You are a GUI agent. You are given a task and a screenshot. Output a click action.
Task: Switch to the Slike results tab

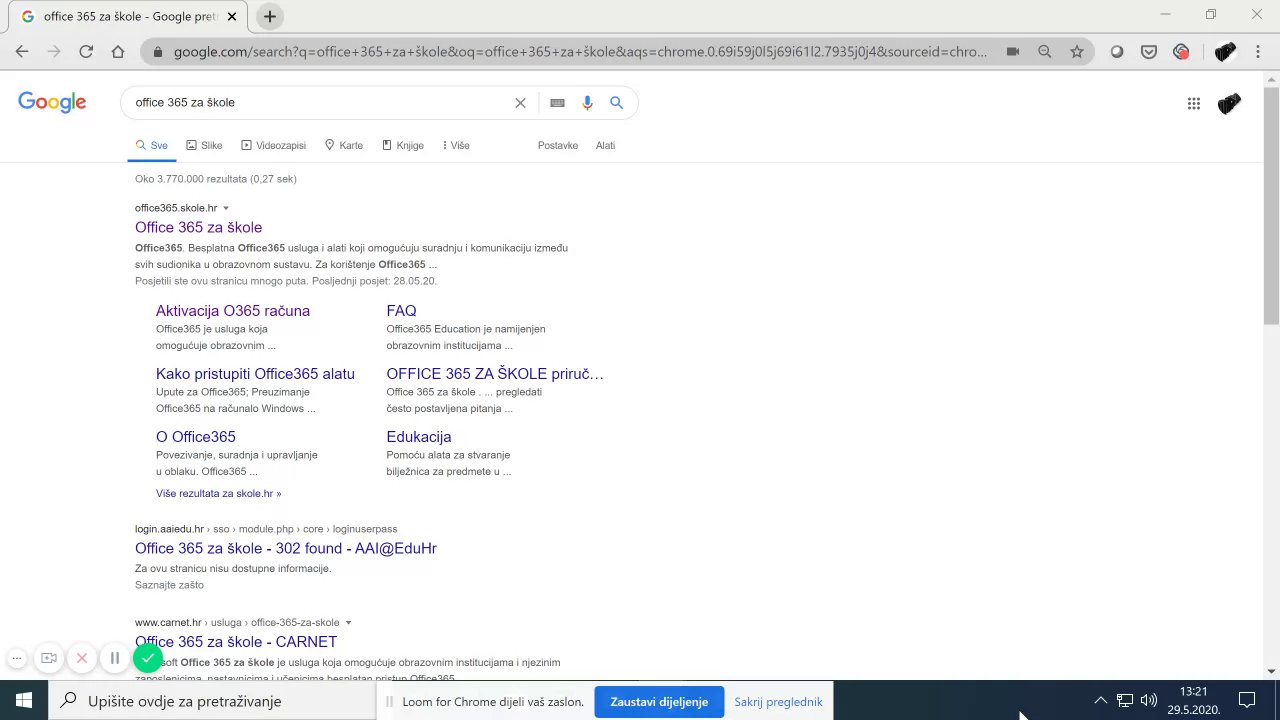pyautogui.click(x=204, y=146)
